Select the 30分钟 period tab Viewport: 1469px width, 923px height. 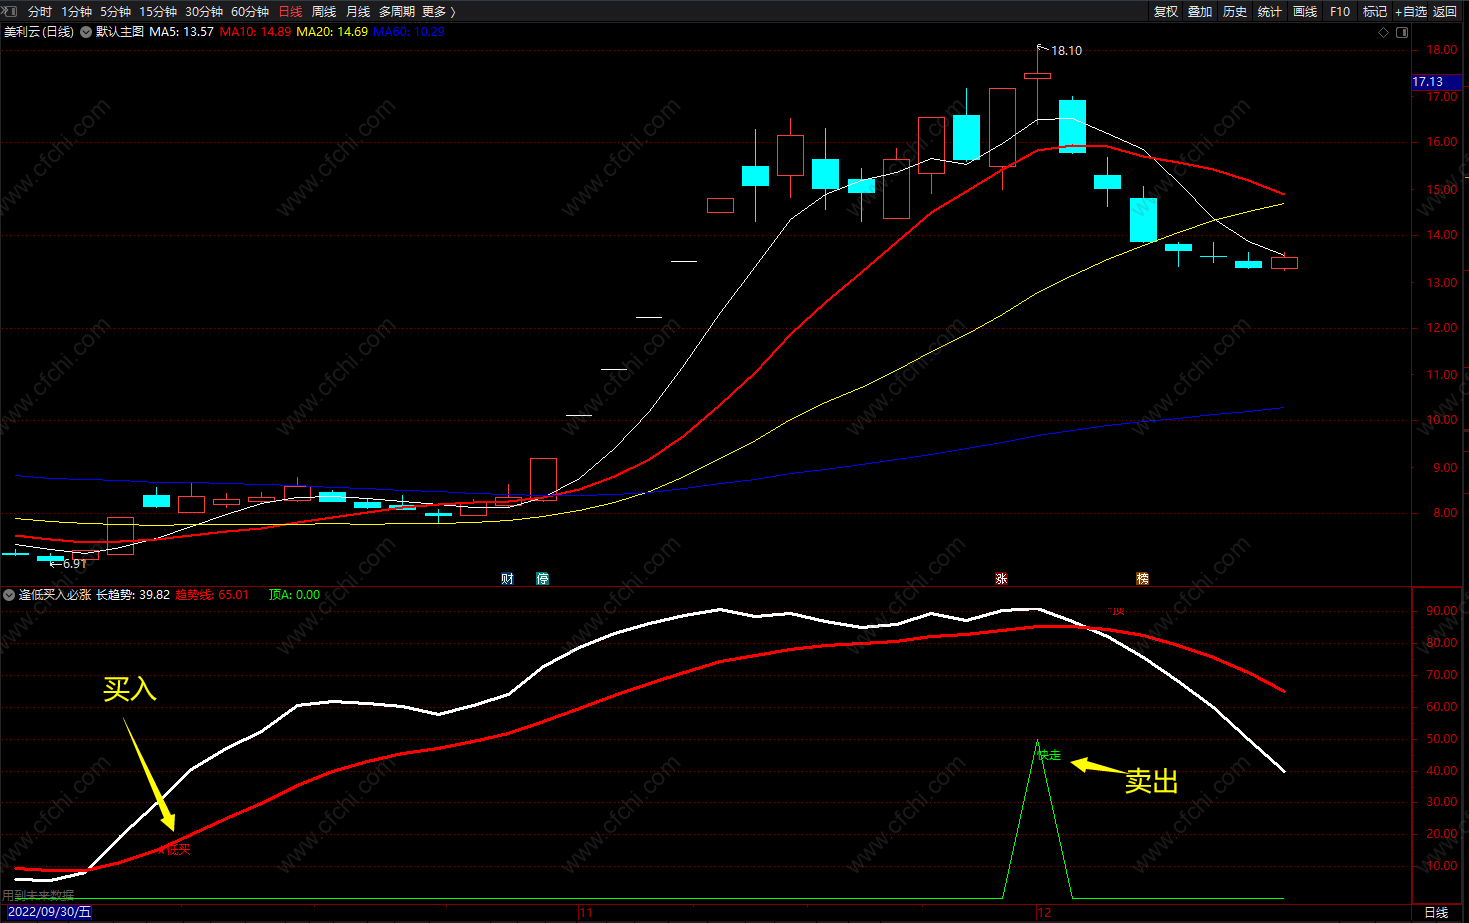(x=204, y=12)
